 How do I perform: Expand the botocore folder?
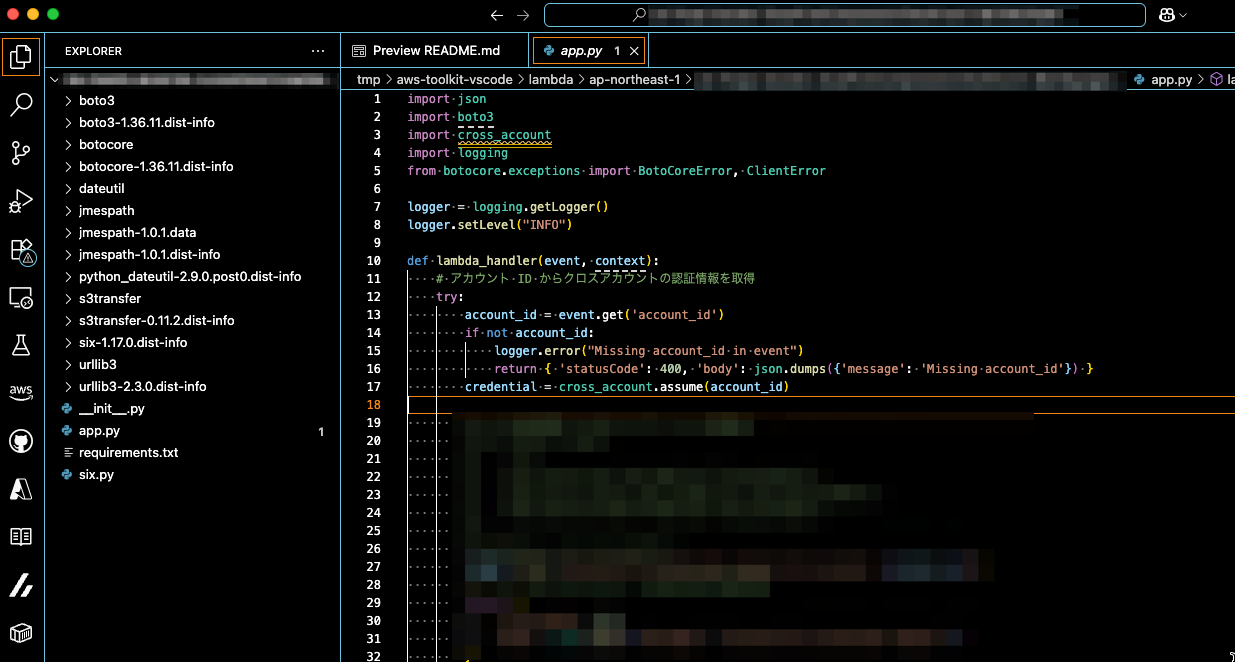click(68, 145)
